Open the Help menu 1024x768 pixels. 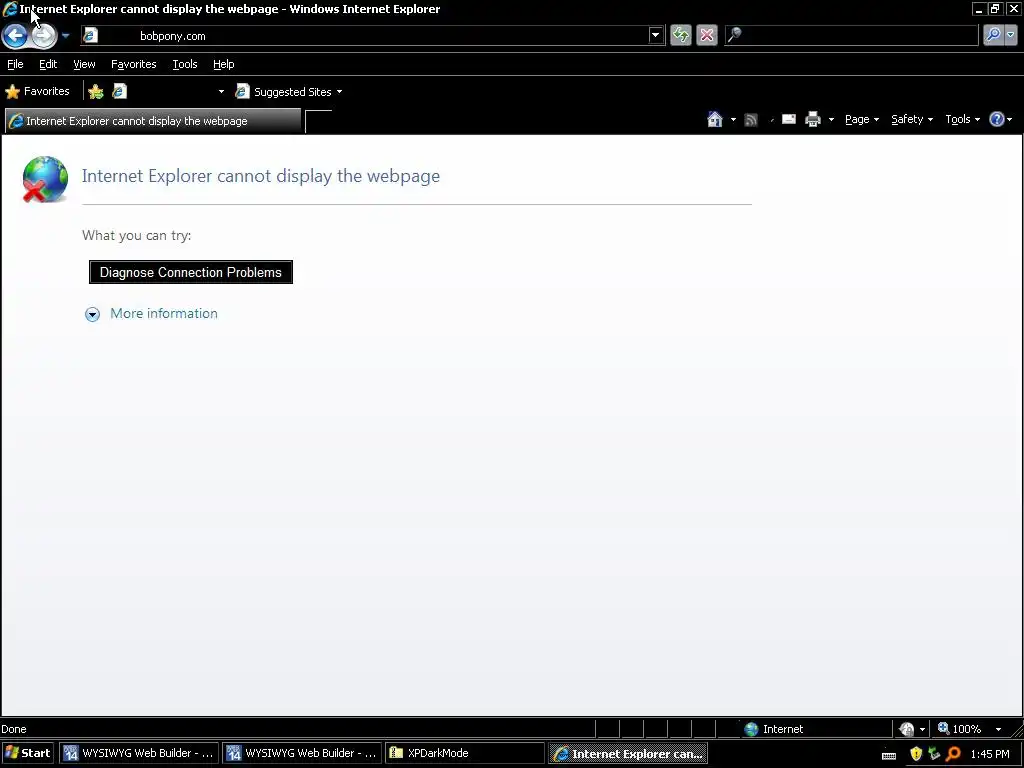click(x=223, y=64)
